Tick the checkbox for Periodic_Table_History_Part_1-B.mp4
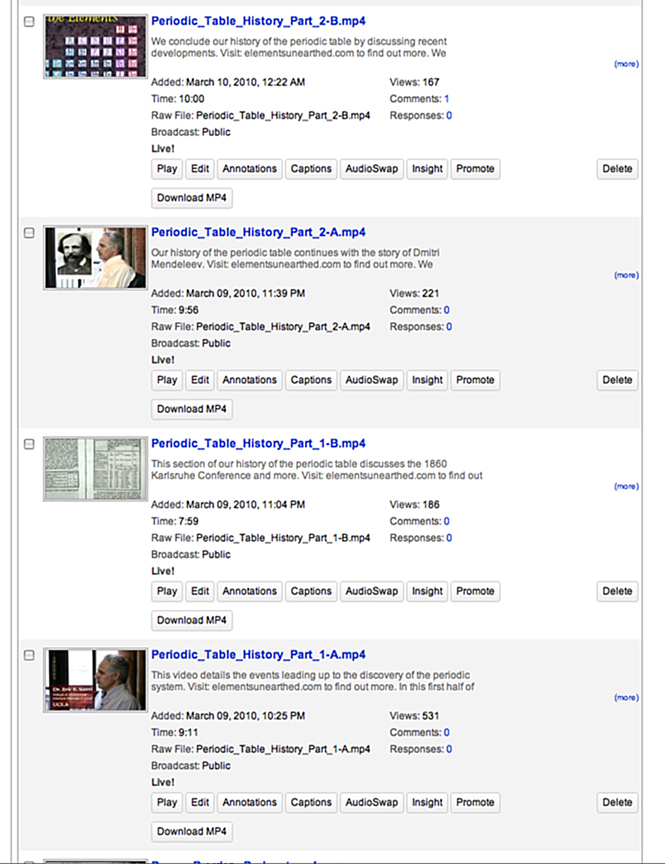The image size is (665, 864). click(x=29, y=444)
